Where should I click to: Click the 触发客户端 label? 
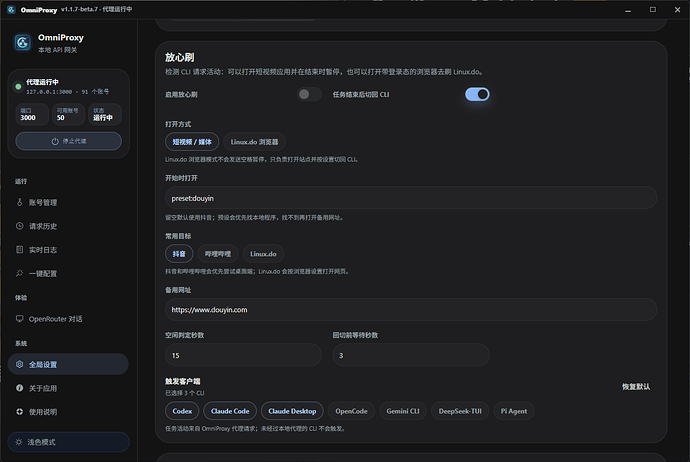pos(183,381)
